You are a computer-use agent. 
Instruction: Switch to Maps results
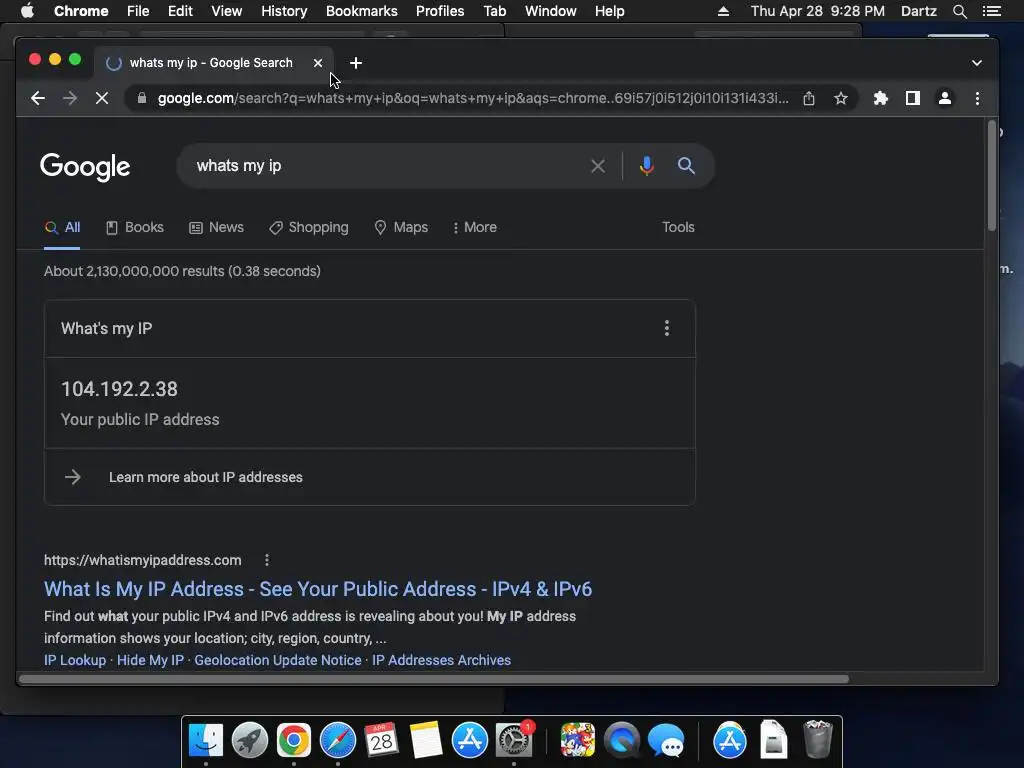coord(401,227)
